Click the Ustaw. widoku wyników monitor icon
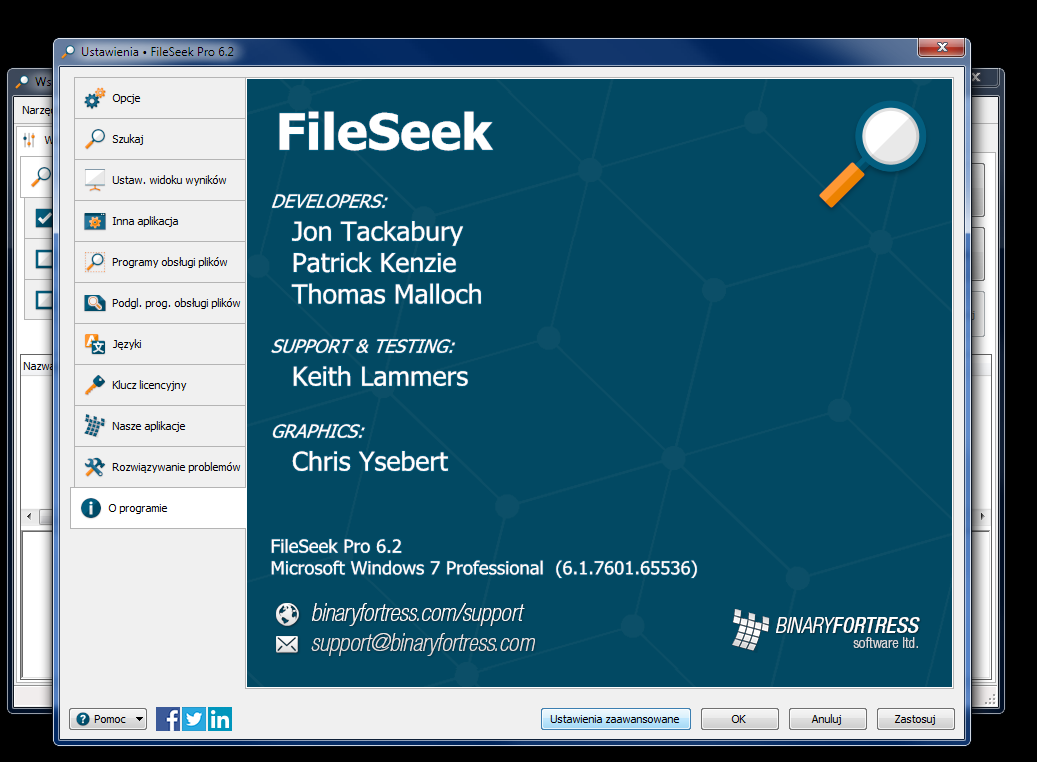 click(x=95, y=180)
